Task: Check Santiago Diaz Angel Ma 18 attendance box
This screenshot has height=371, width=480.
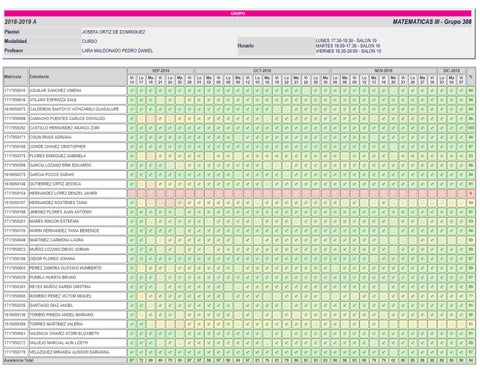Action: [151, 305]
